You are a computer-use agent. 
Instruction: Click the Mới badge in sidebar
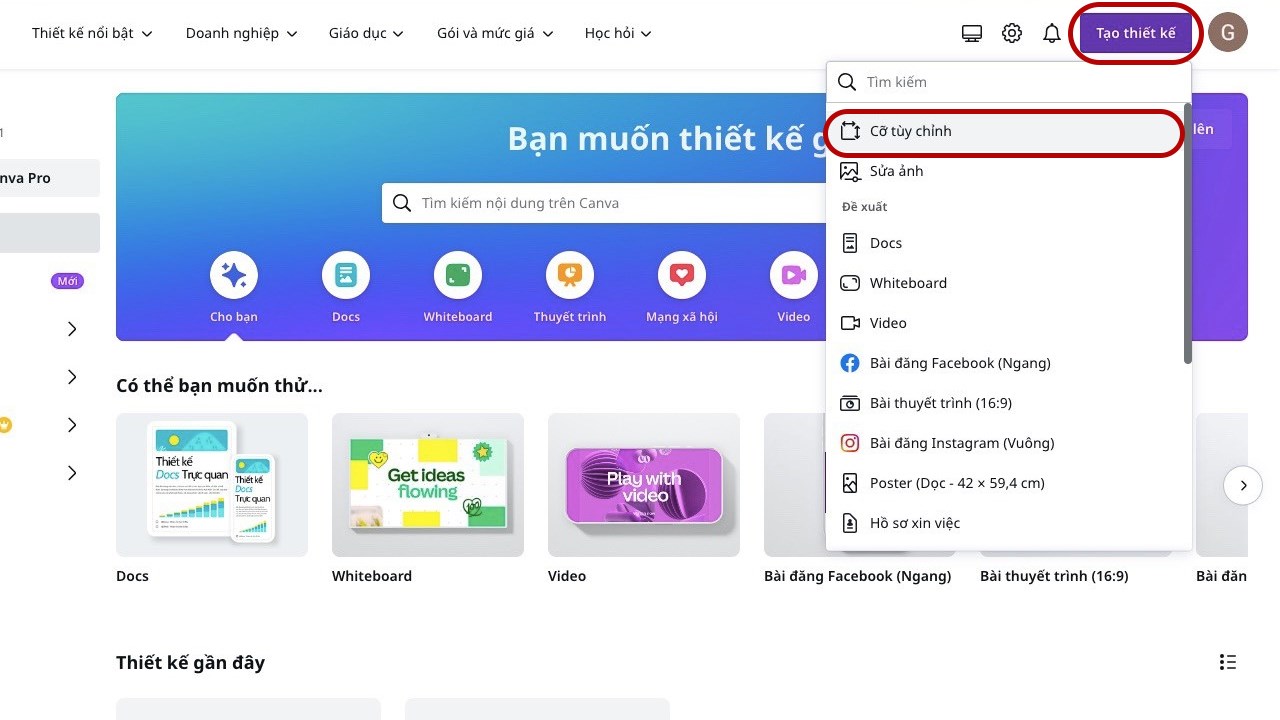coord(67,281)
